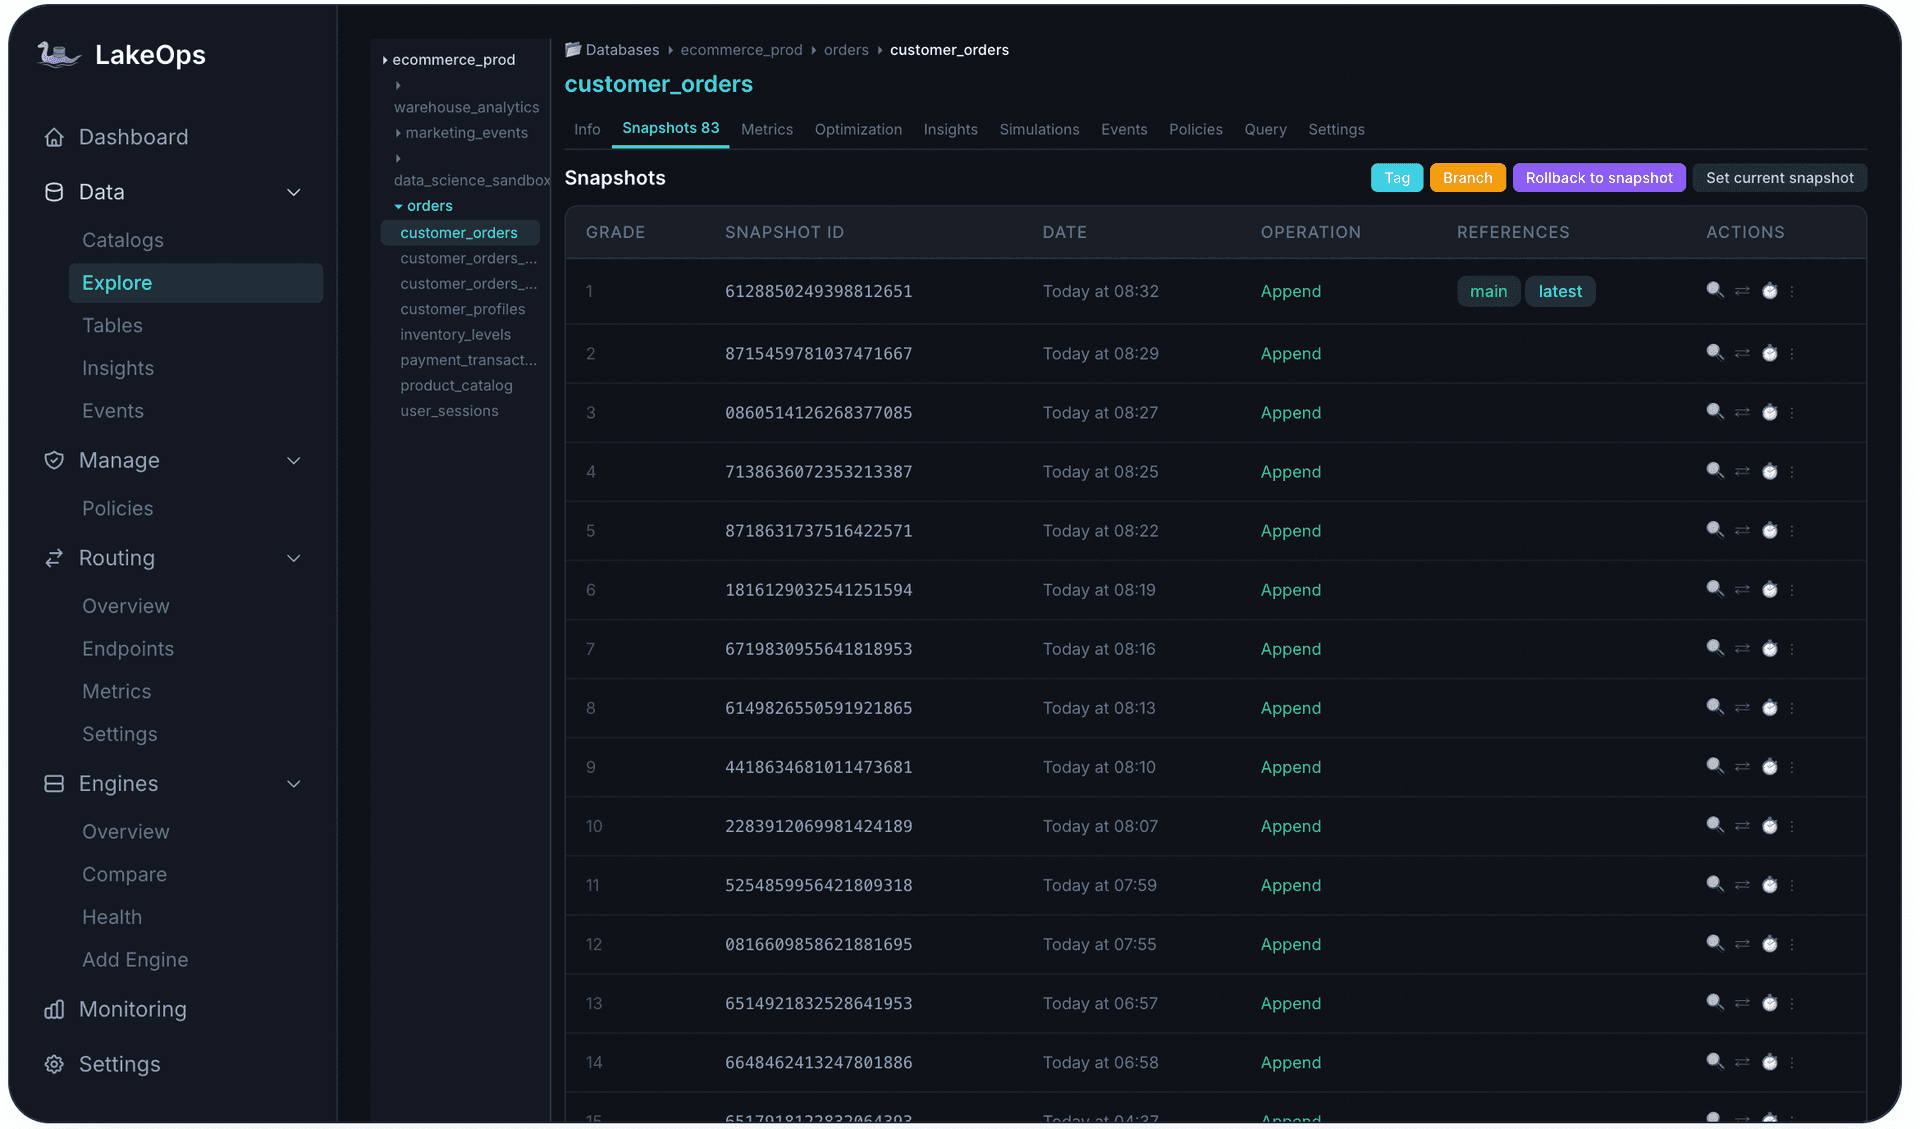Select inventory_levels table in tree
Screen dimensions: 1920x1129
click(x=455, y=335)
